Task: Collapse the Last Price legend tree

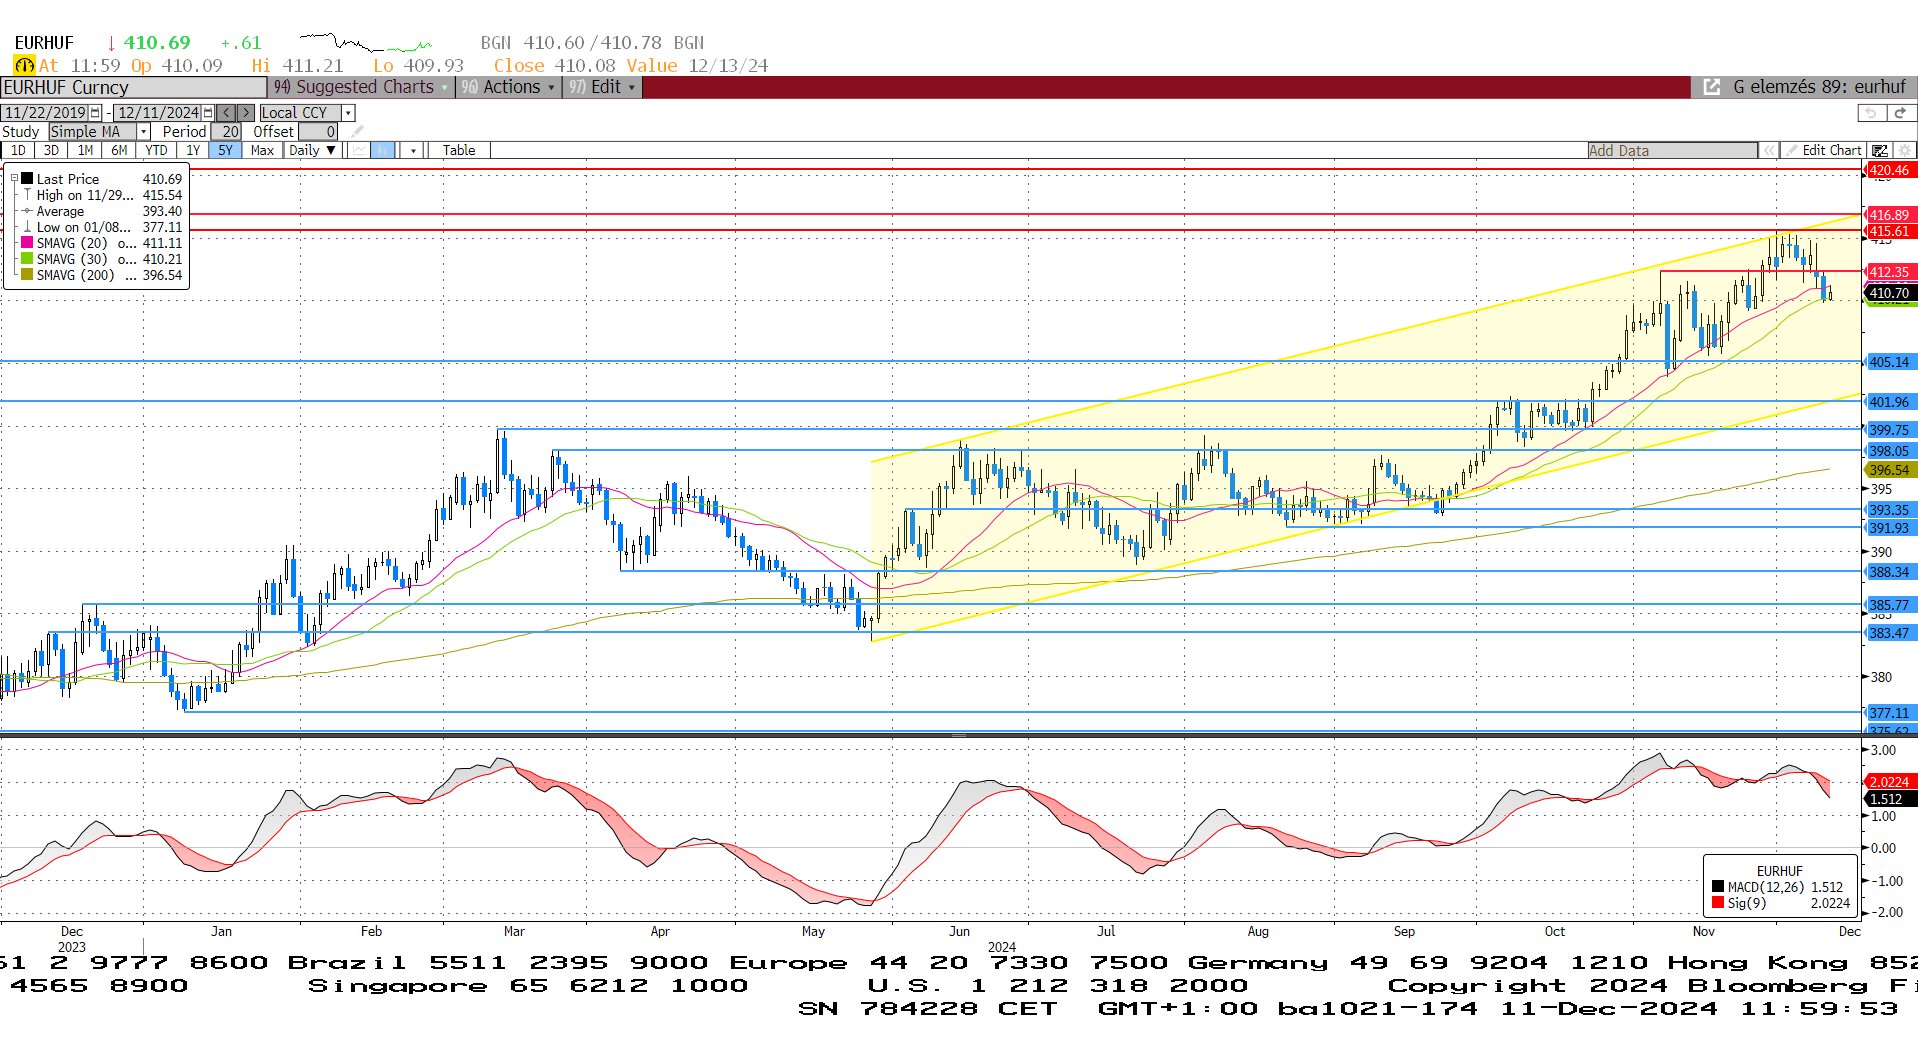Action: click(14, 179)
